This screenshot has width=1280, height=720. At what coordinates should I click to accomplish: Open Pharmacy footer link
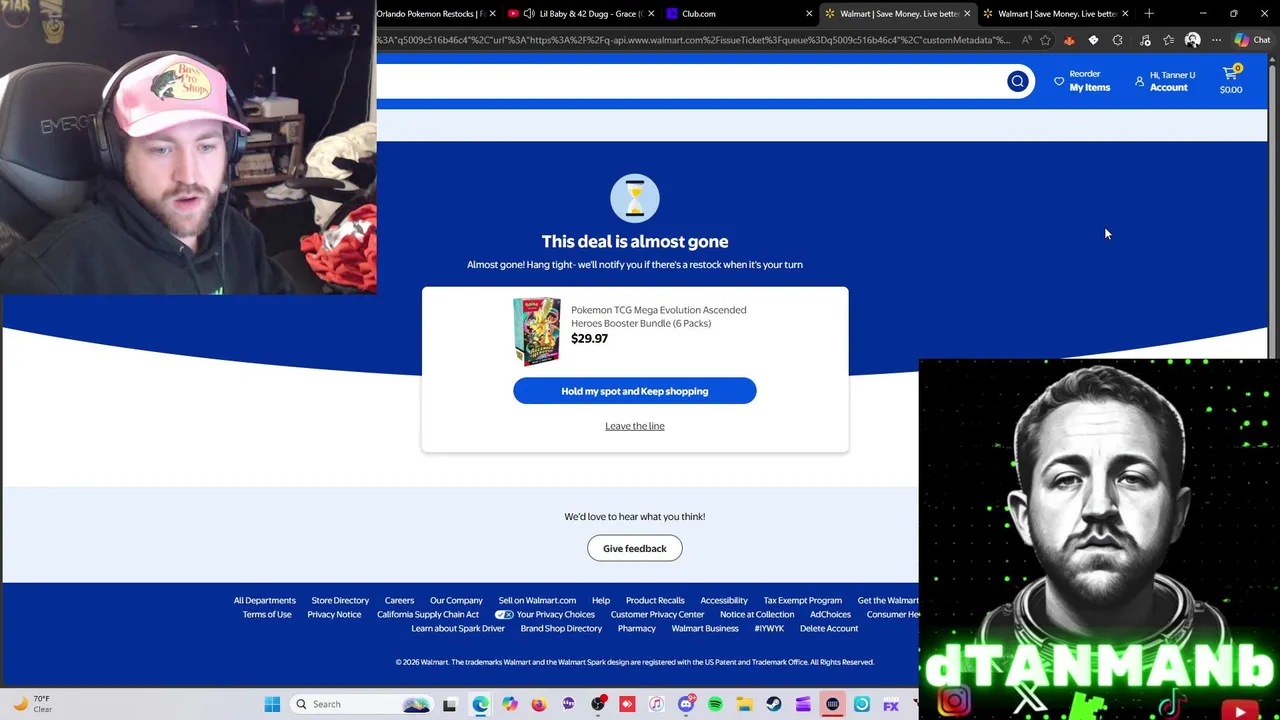click(x=637, y=629)
